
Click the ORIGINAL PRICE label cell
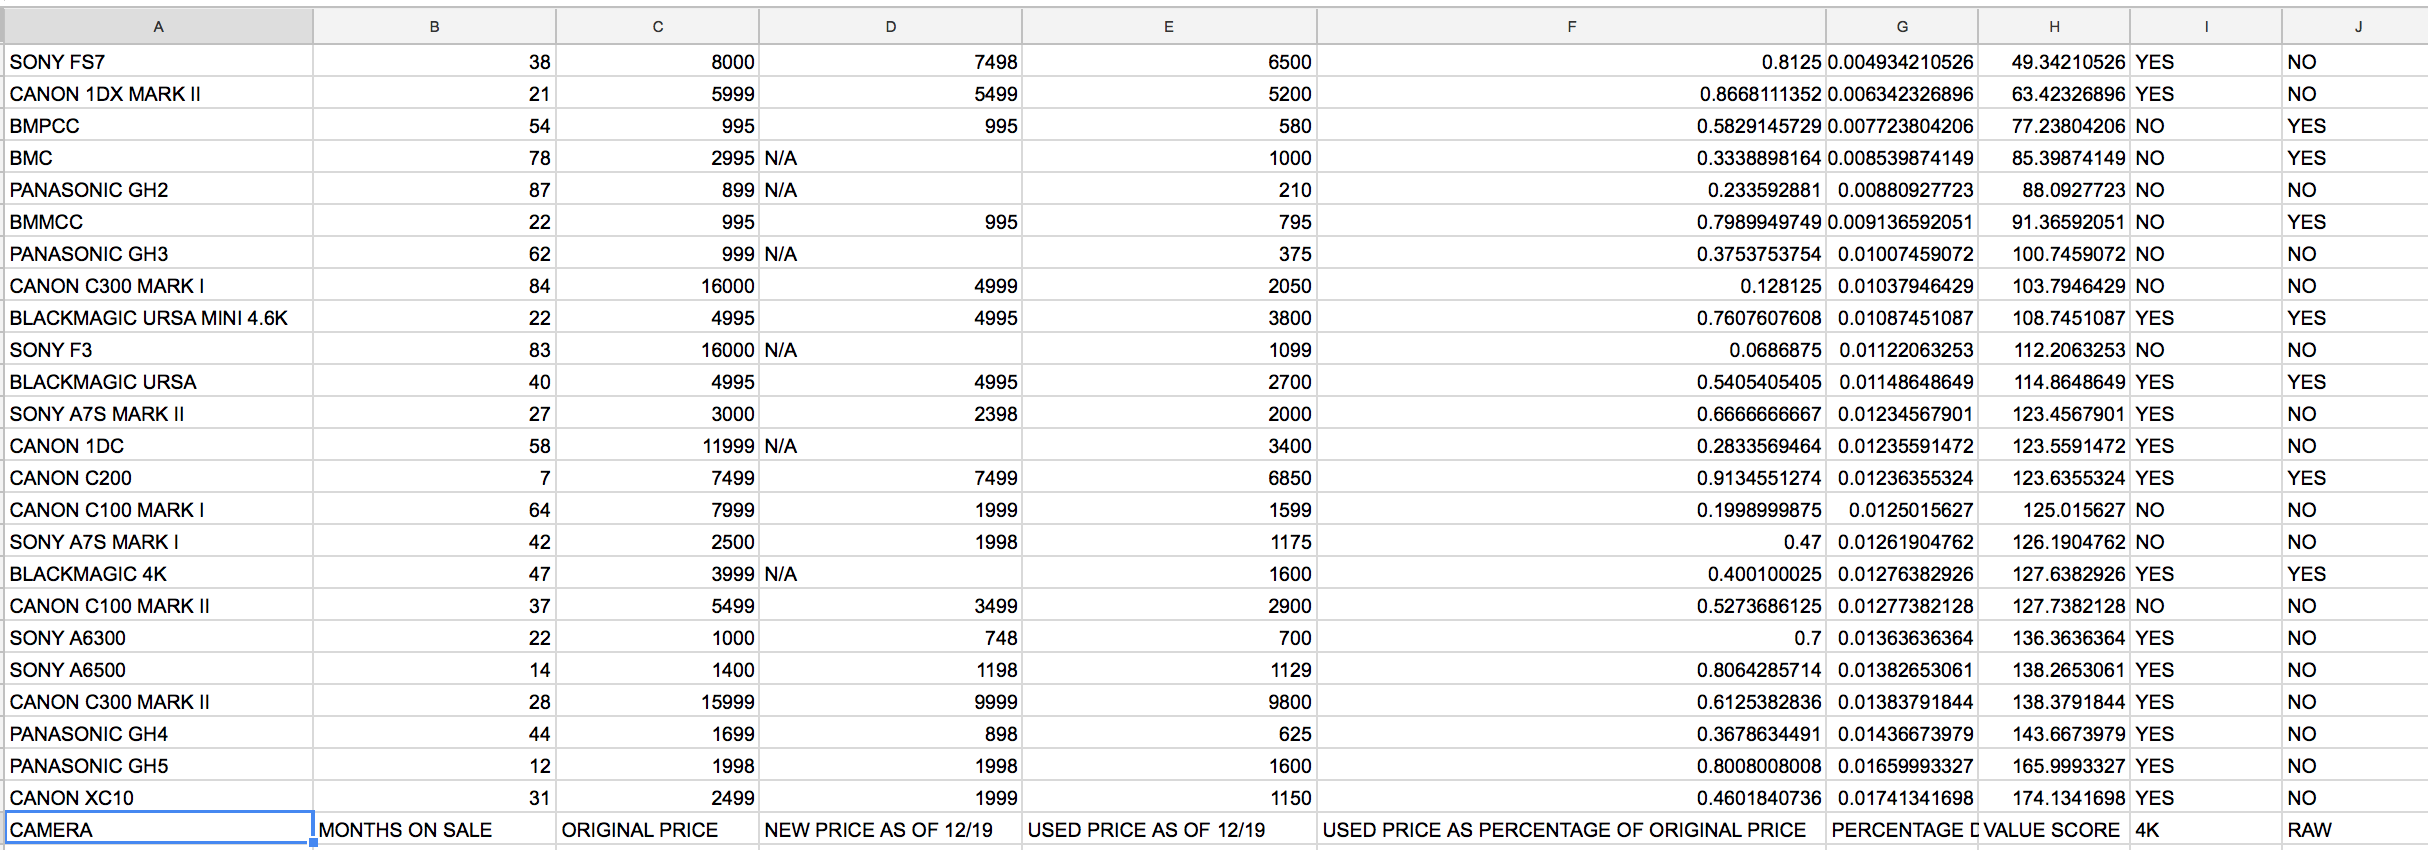pos(657,830)
